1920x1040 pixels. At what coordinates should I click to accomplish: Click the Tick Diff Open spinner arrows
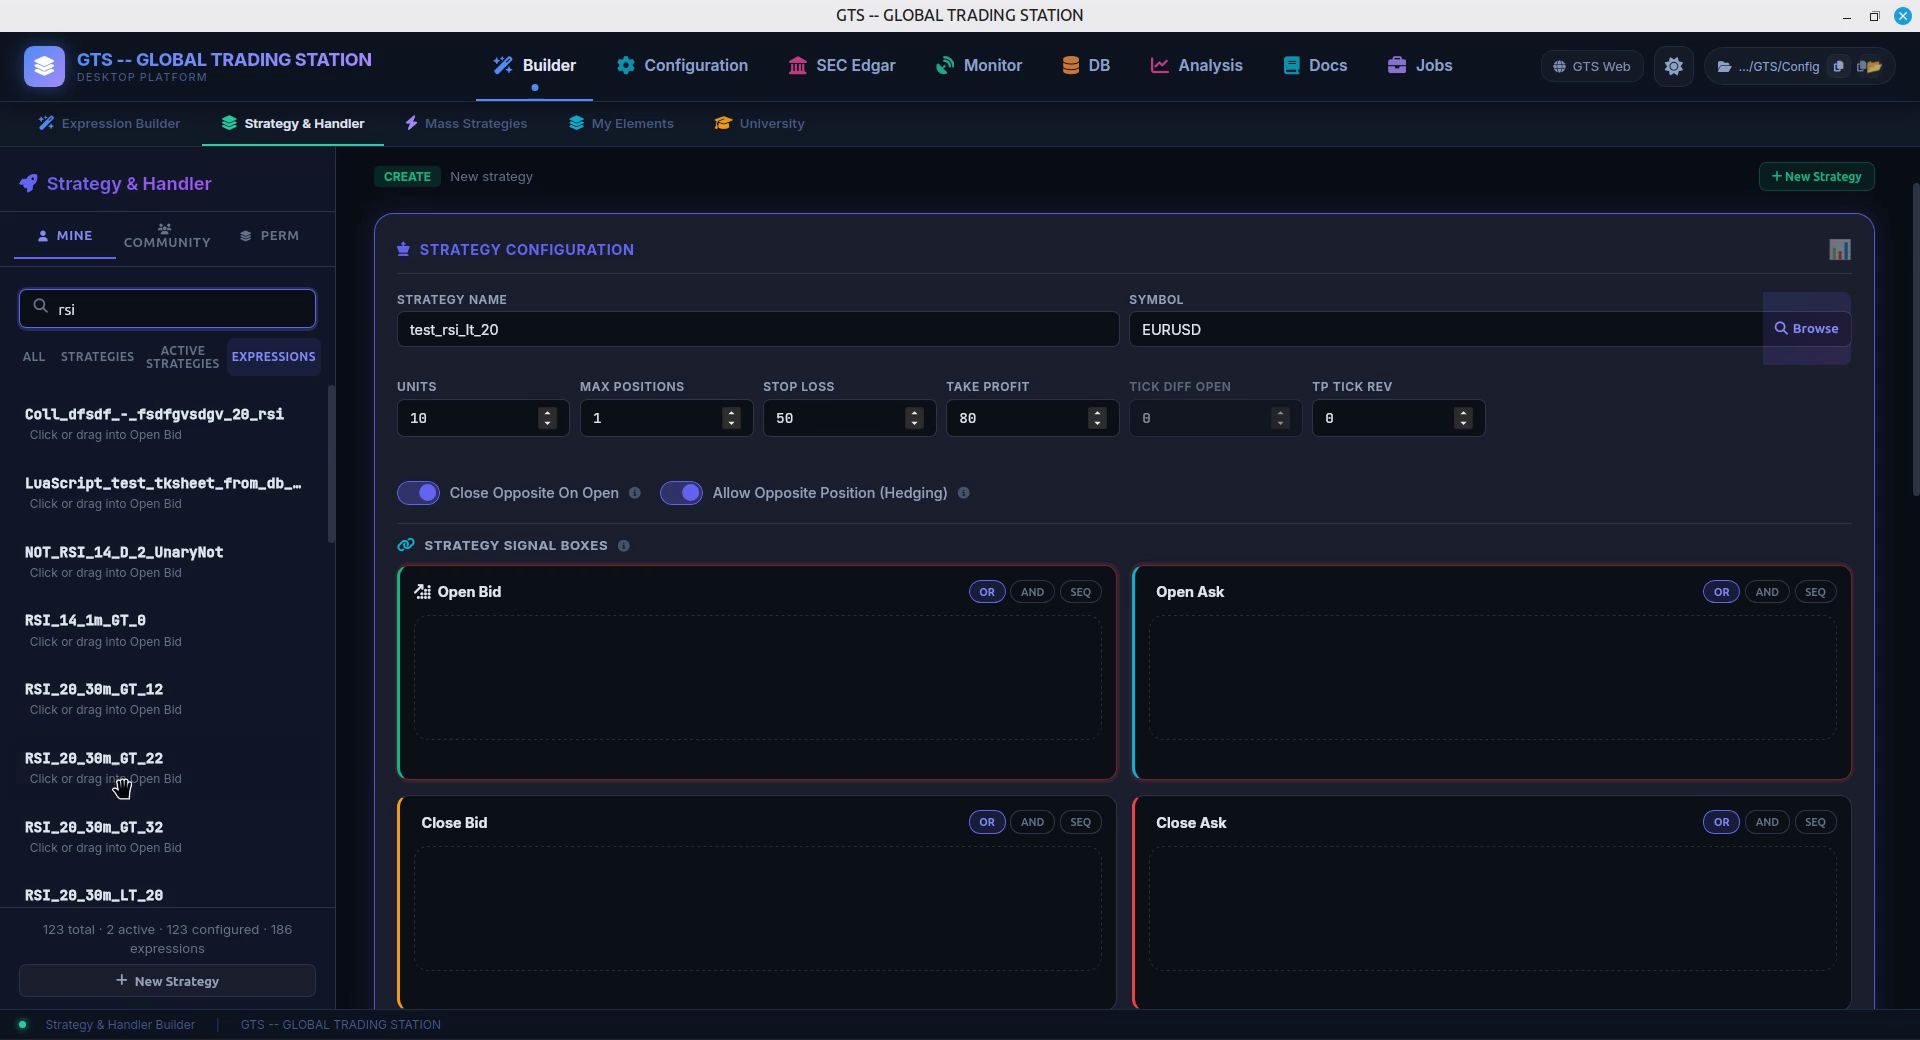click(x=1280, y=418)
